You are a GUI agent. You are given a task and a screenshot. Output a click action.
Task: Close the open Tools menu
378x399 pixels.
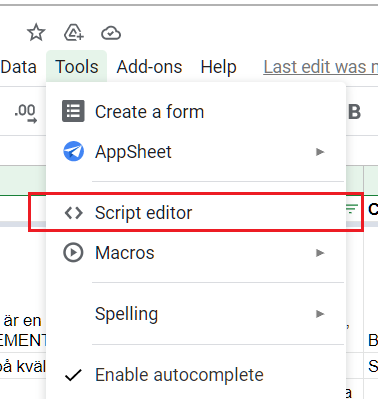click(77, 67)
